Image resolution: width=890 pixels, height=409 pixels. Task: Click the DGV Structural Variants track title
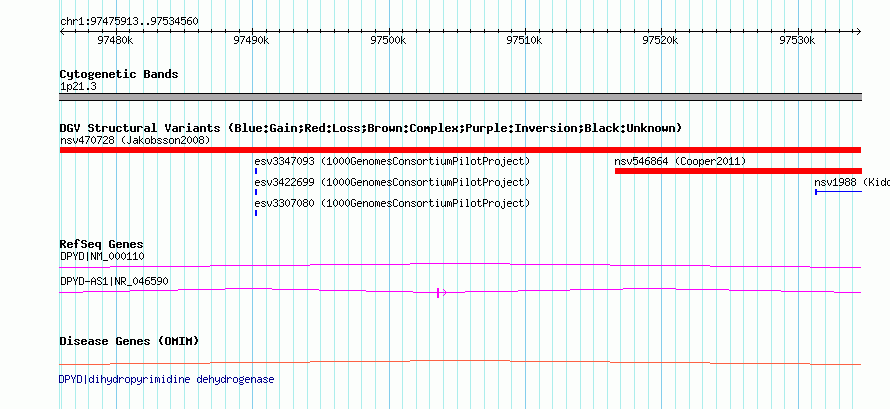(x=371, y=128)
